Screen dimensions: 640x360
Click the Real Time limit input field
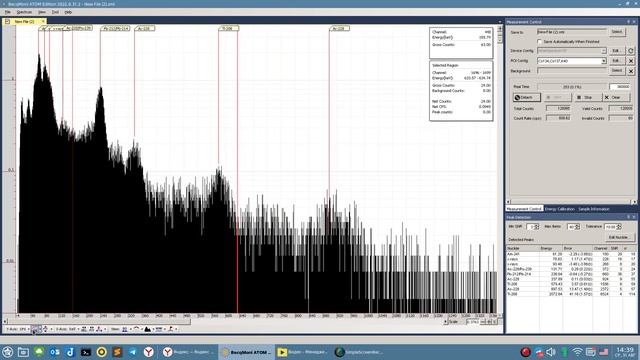pyautogui.click(x=620, y=87)
